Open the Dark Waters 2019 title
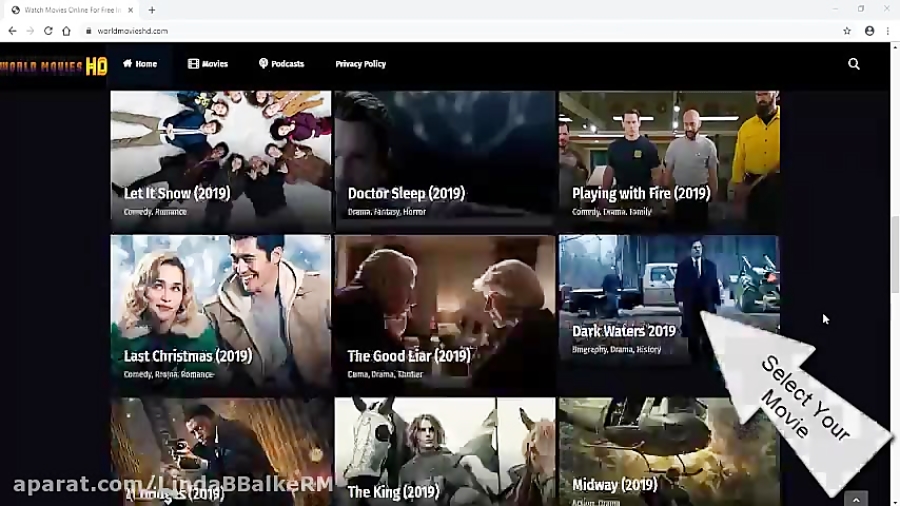Image resolution: width=900 pixels, height=506 pixels. 623,331
